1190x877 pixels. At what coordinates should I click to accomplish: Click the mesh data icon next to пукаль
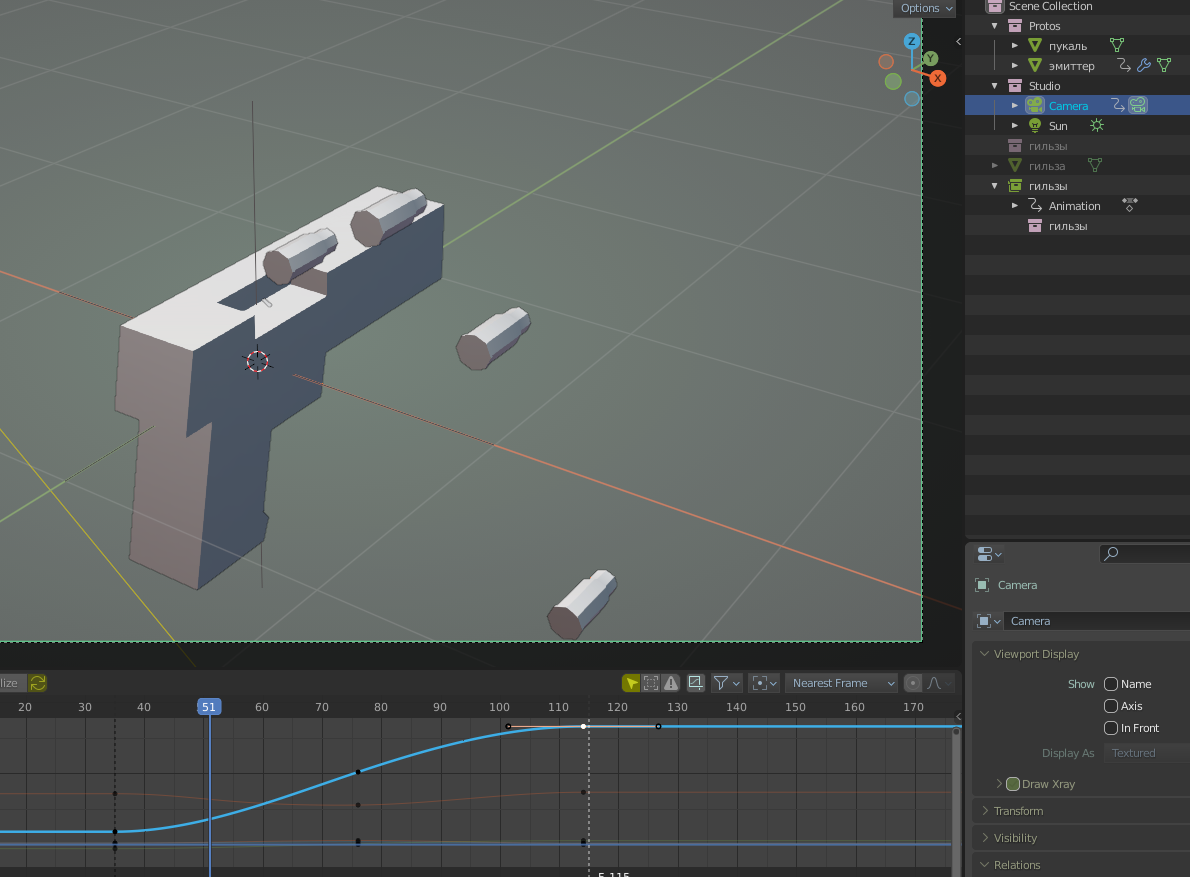click(1116, 46)
